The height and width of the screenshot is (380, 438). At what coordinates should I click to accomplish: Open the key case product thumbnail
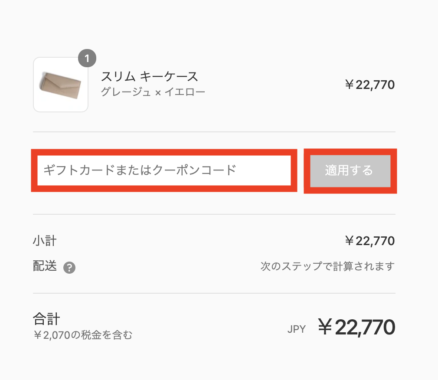click(61, 85)
